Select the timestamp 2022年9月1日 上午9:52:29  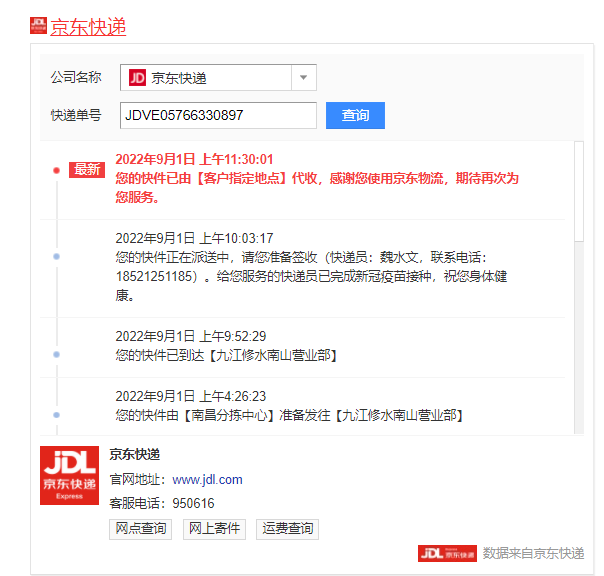click(x=191, y=336)
